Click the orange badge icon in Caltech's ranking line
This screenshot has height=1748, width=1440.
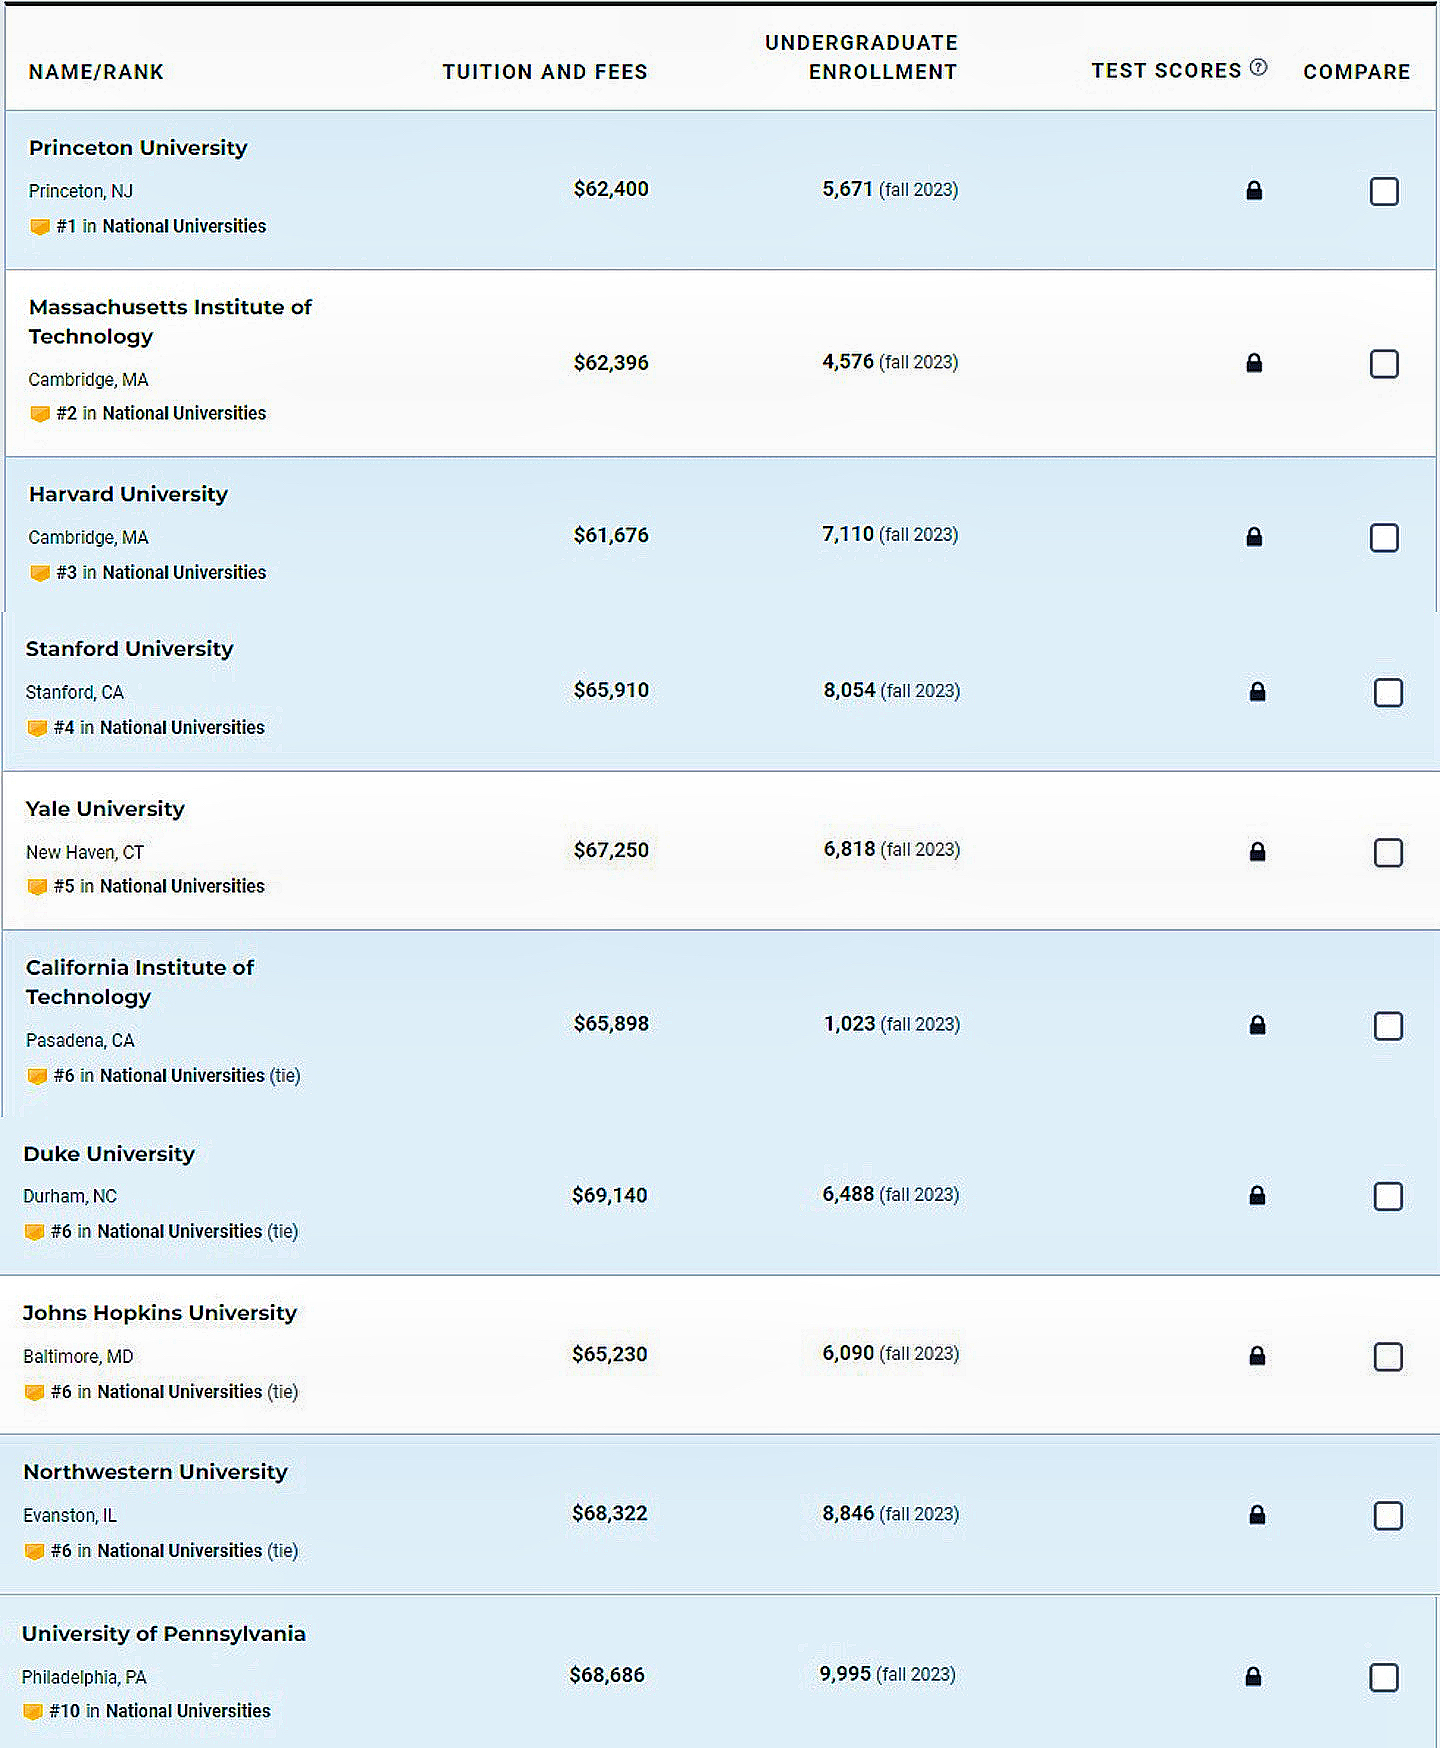[37, 1076]
